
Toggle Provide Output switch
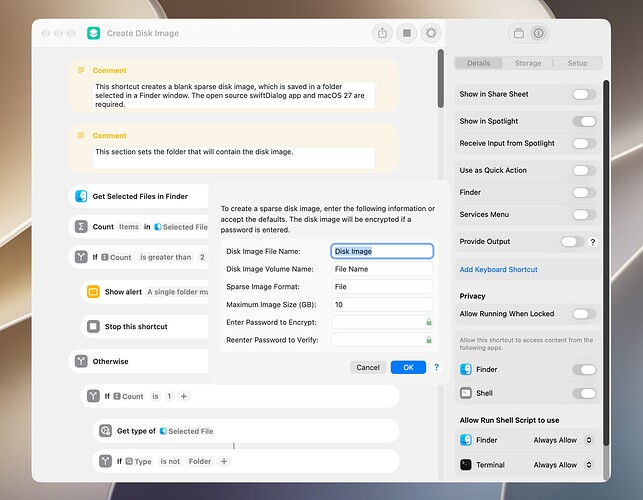click(573, 242)
